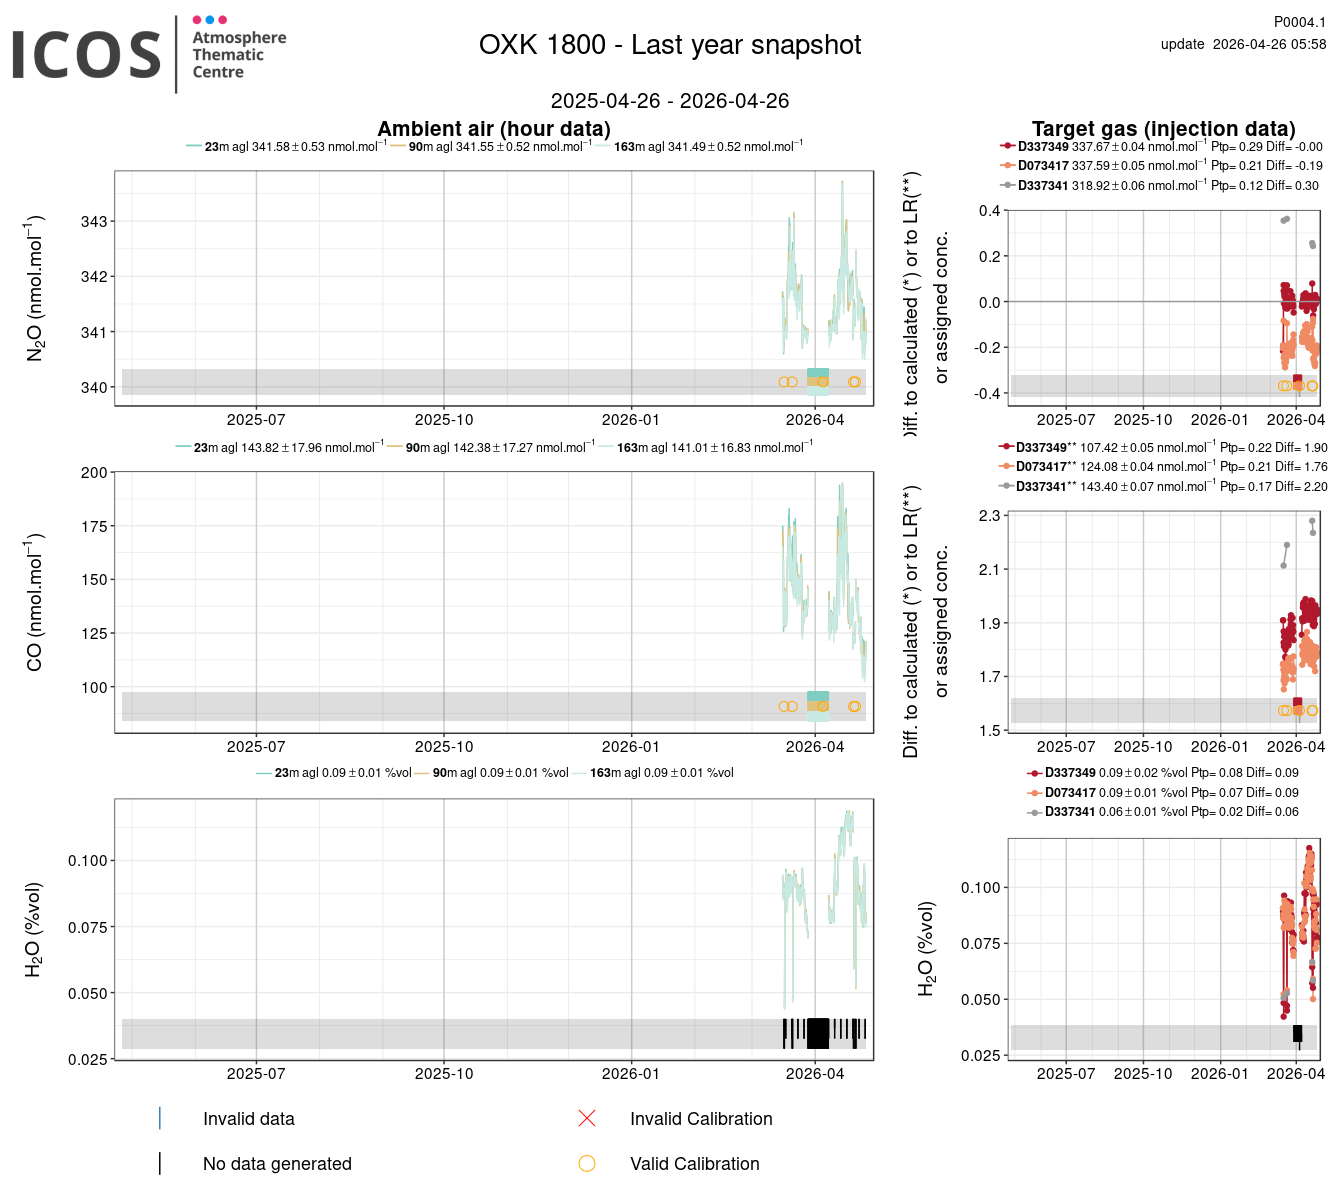Image resolution: width=1340 pixels, height=1200 pixels.
Task: Click the blue Invalid data line icon
Action: click(x=160, y=1118)
